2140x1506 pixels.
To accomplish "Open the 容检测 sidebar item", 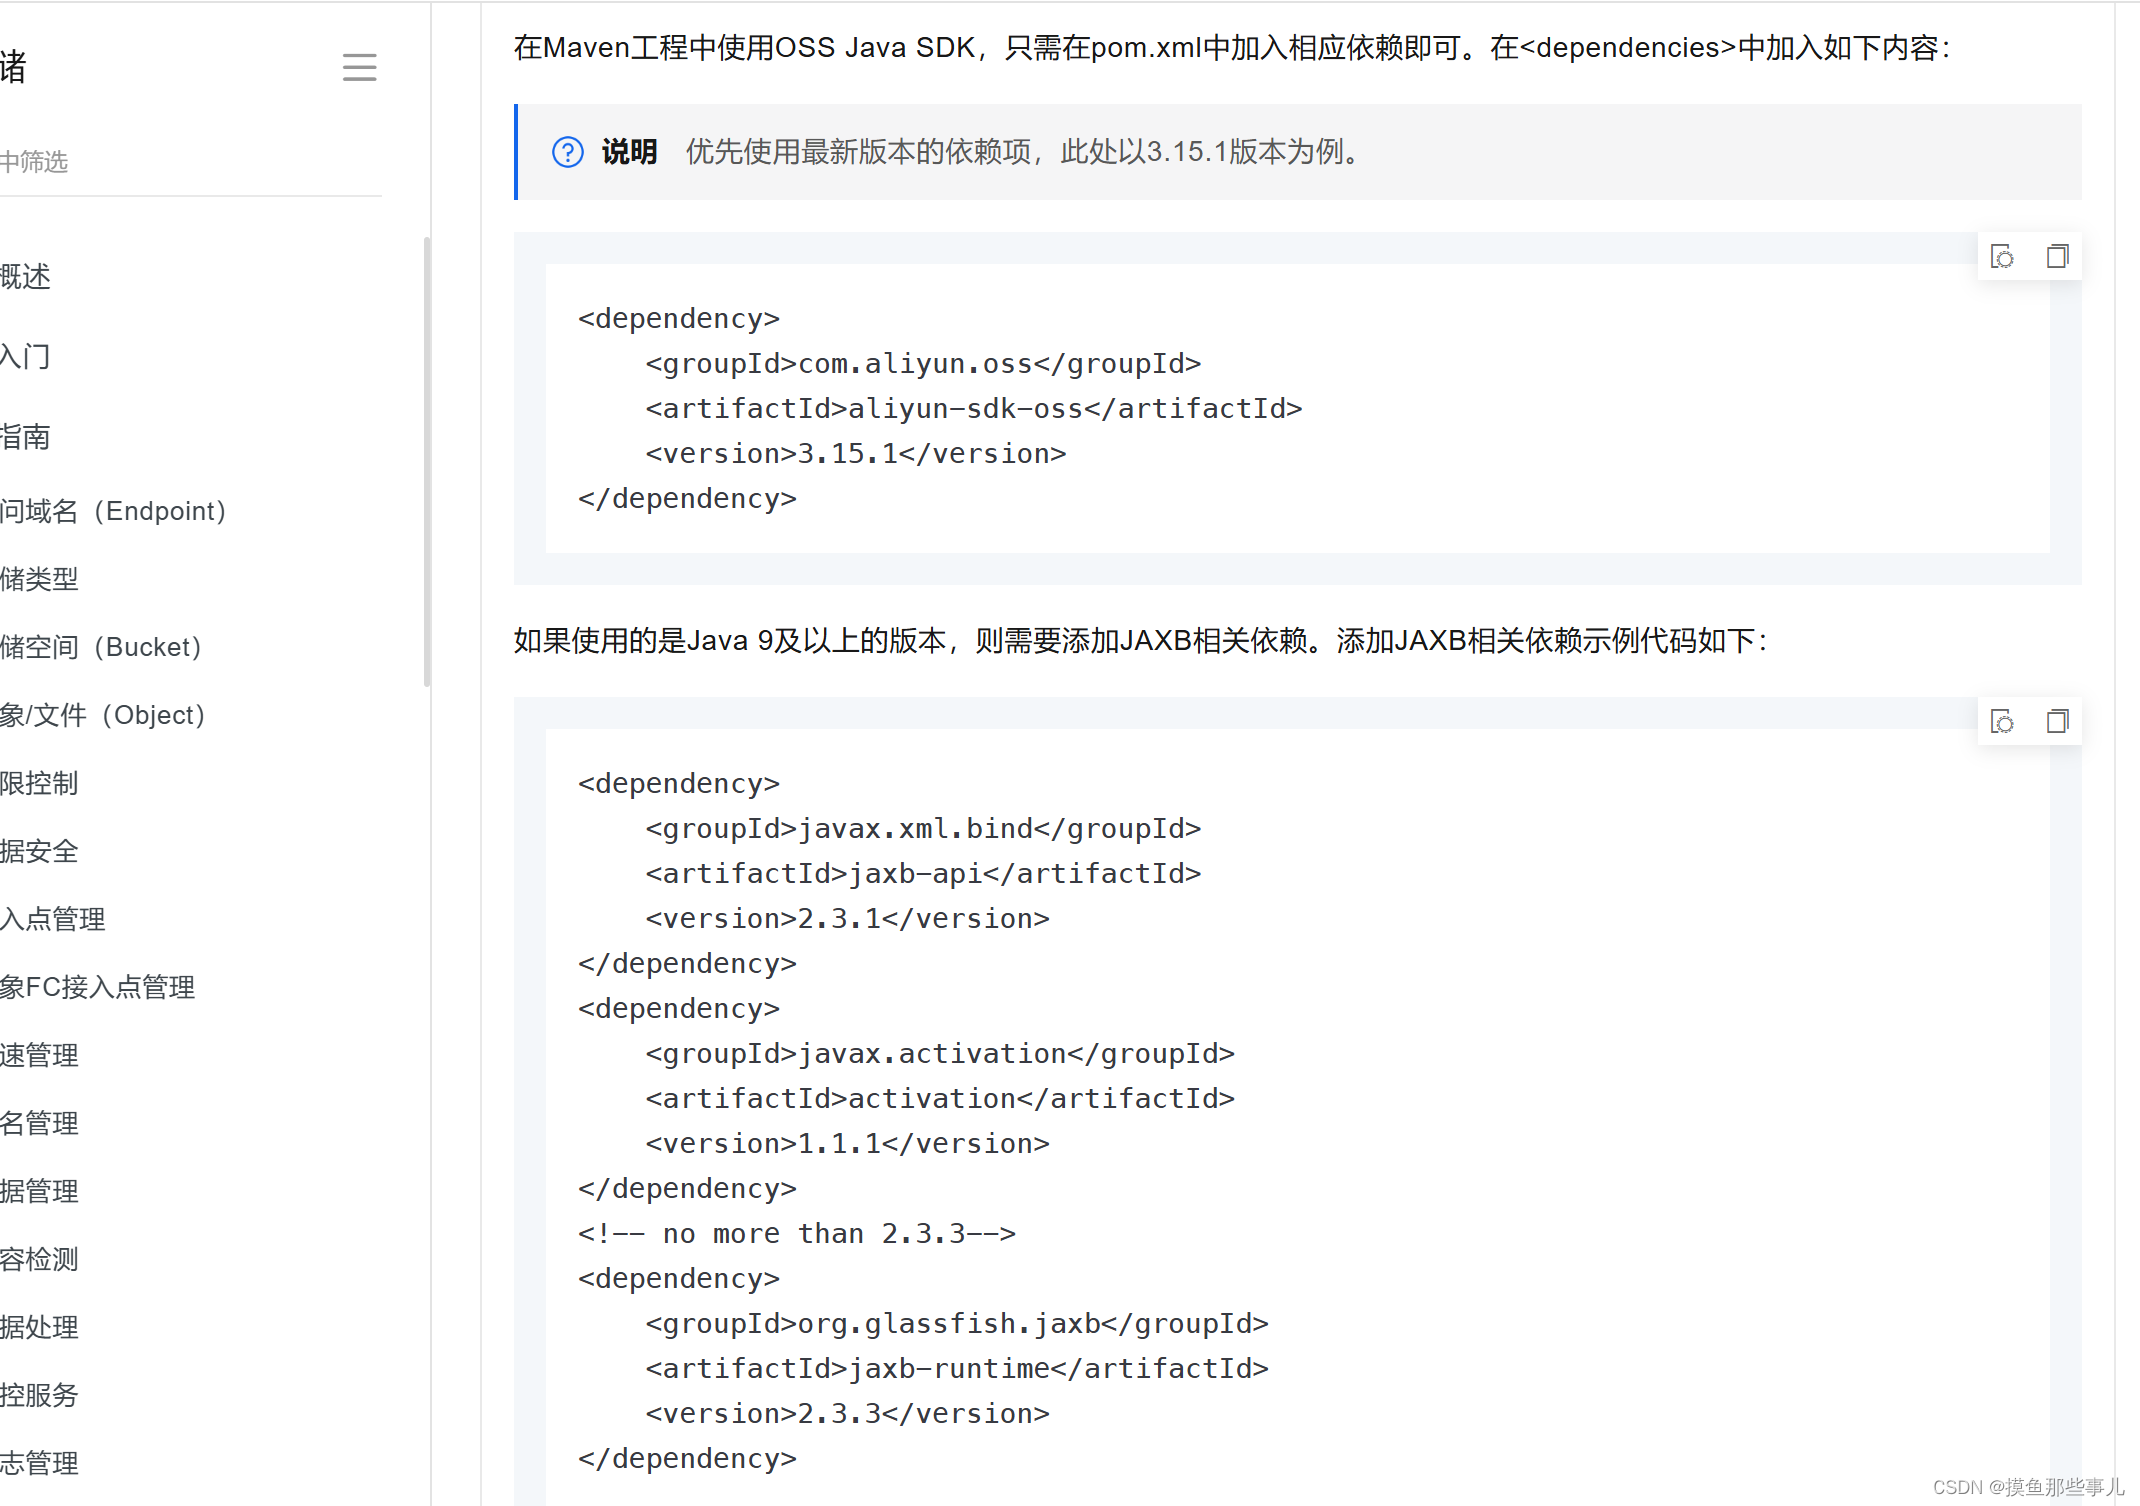I will click(x=39, y=1259).
